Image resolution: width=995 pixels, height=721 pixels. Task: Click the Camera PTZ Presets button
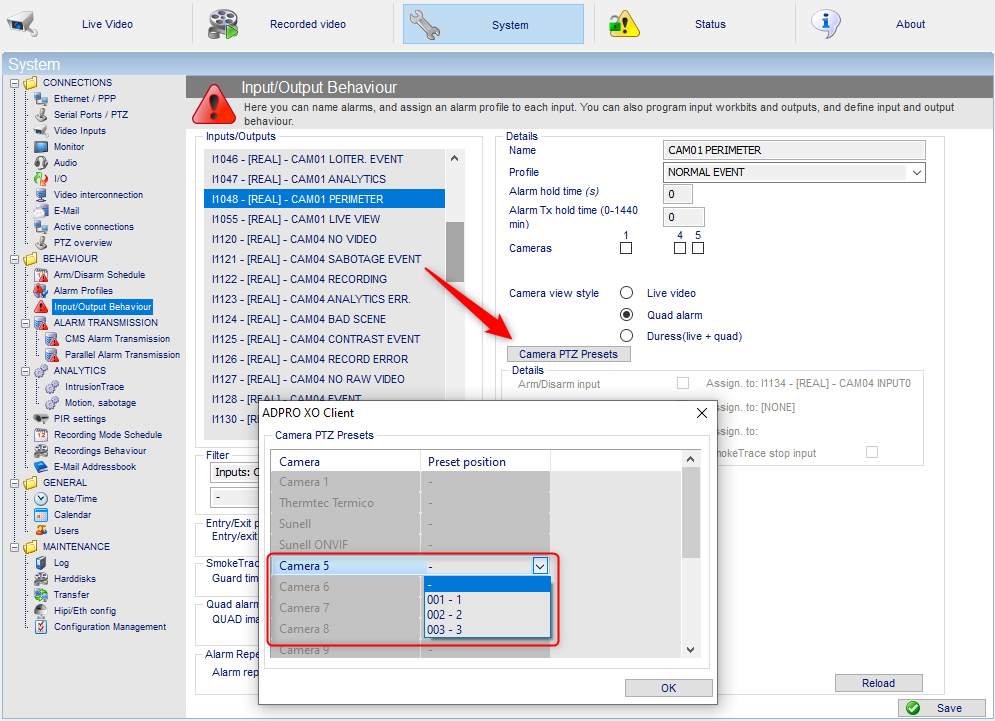569,354
